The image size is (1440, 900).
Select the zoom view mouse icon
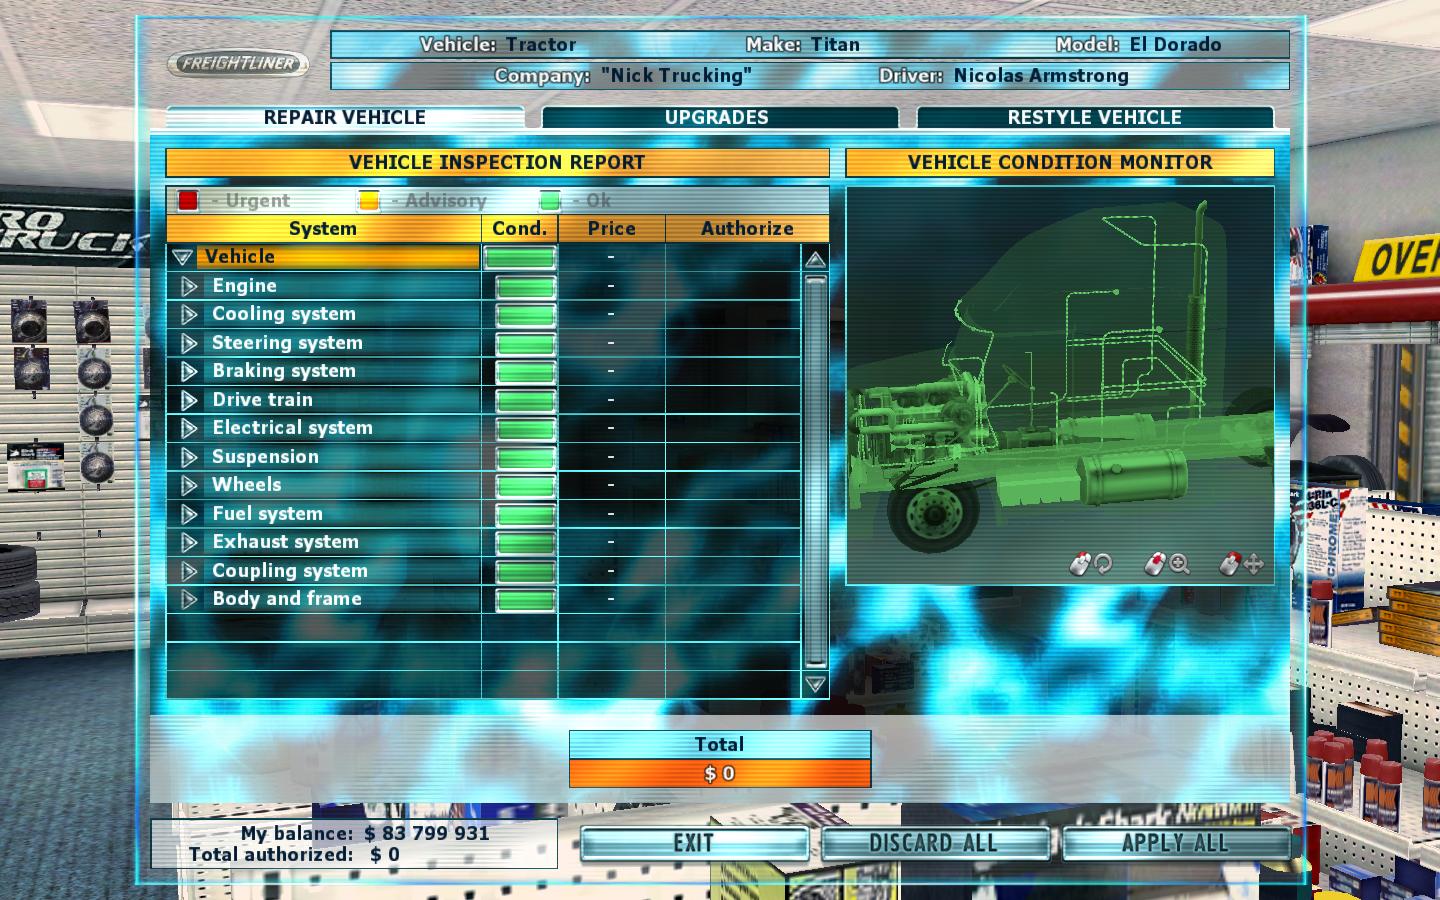coord(1167,564)
